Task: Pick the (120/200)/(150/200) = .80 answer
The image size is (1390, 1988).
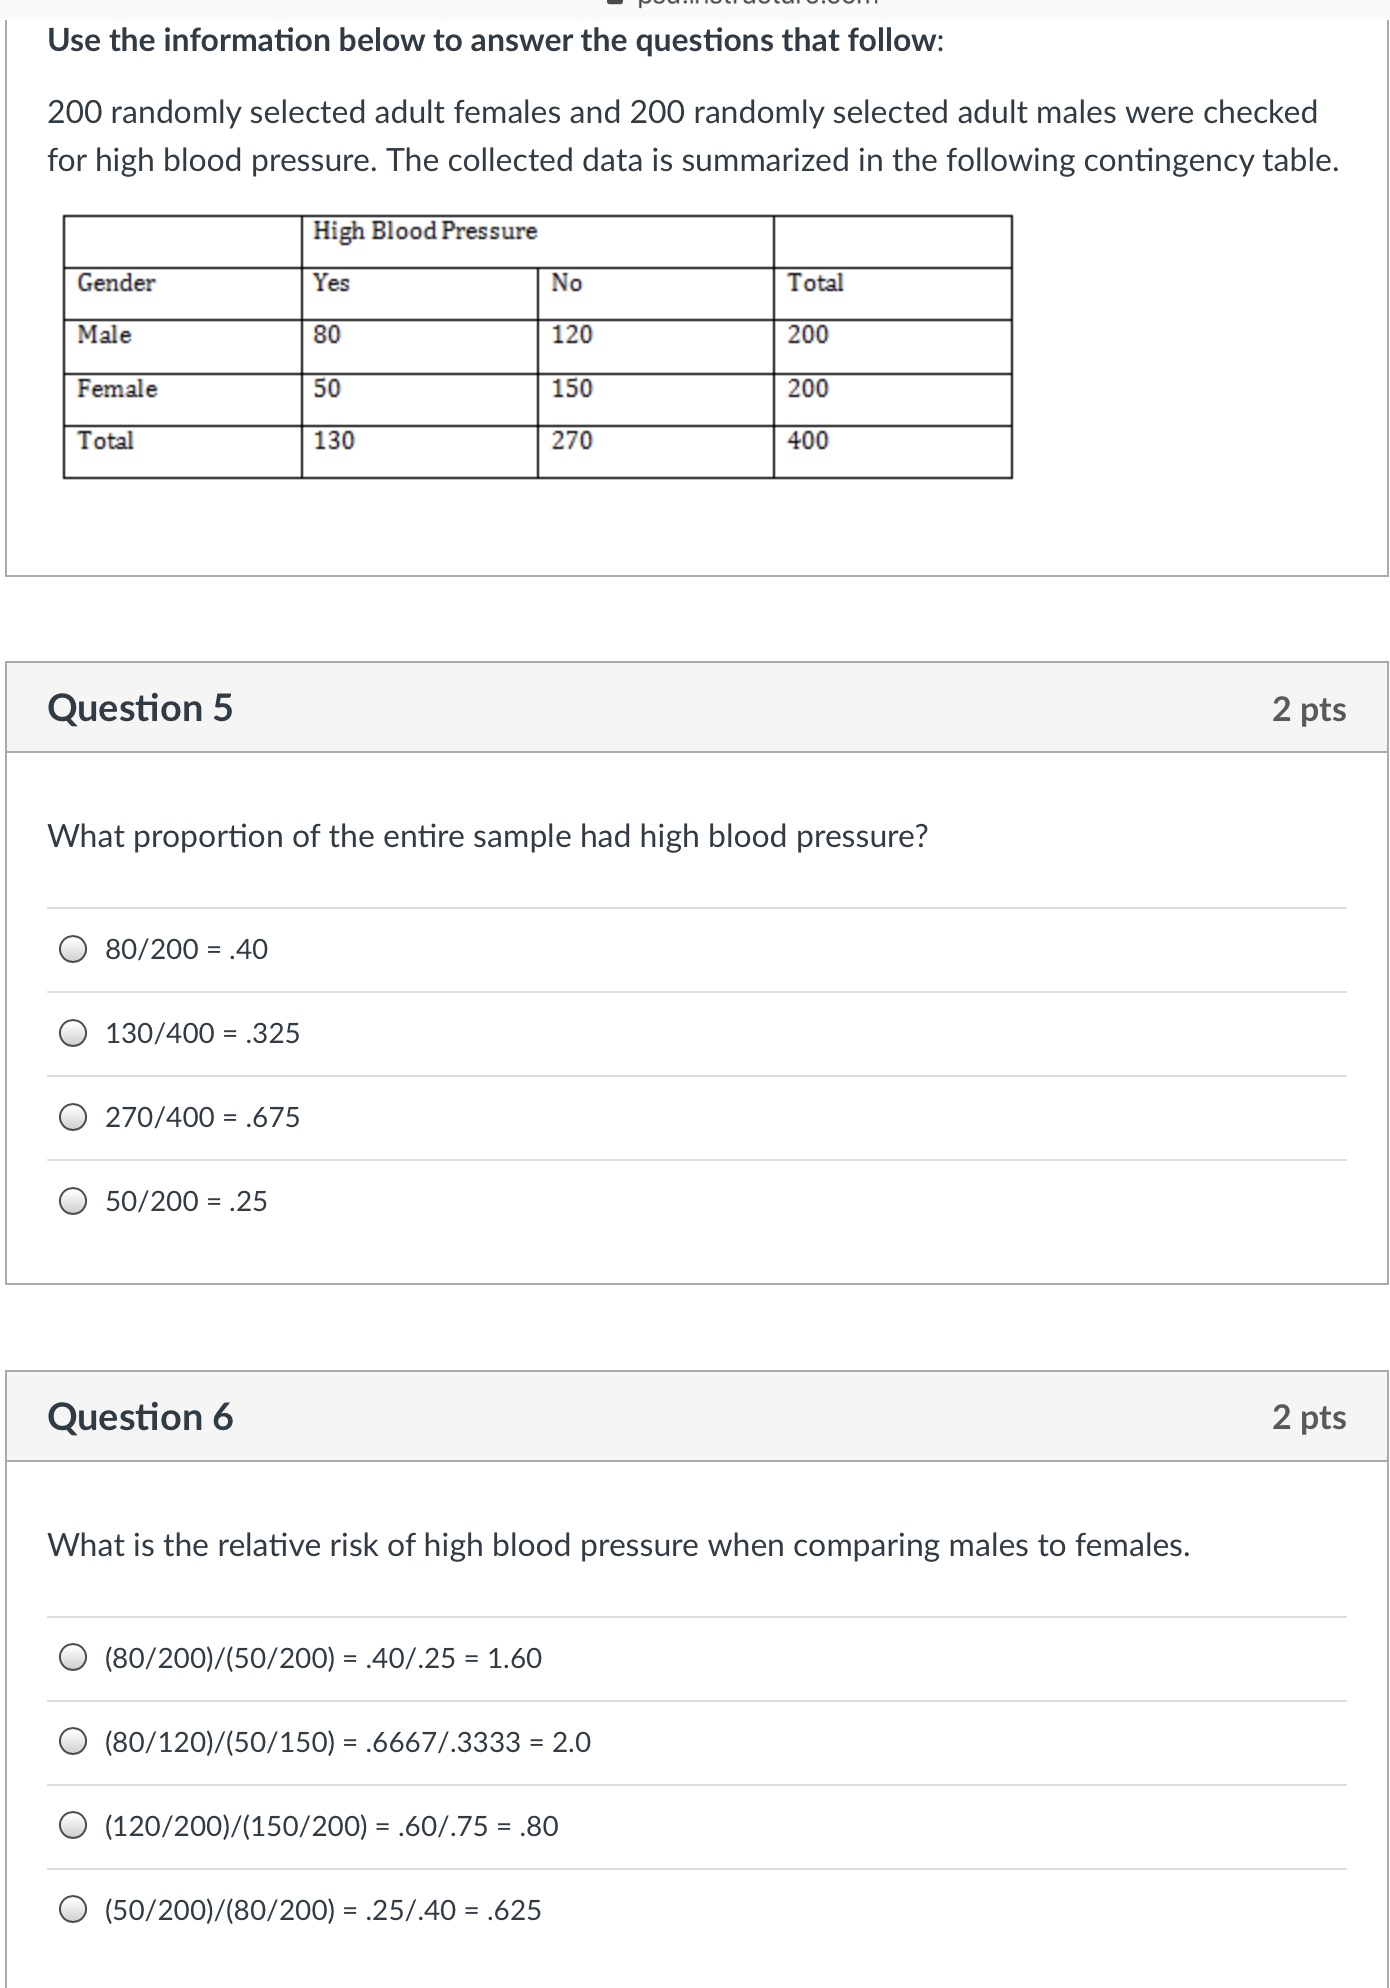Action: 73,1826
